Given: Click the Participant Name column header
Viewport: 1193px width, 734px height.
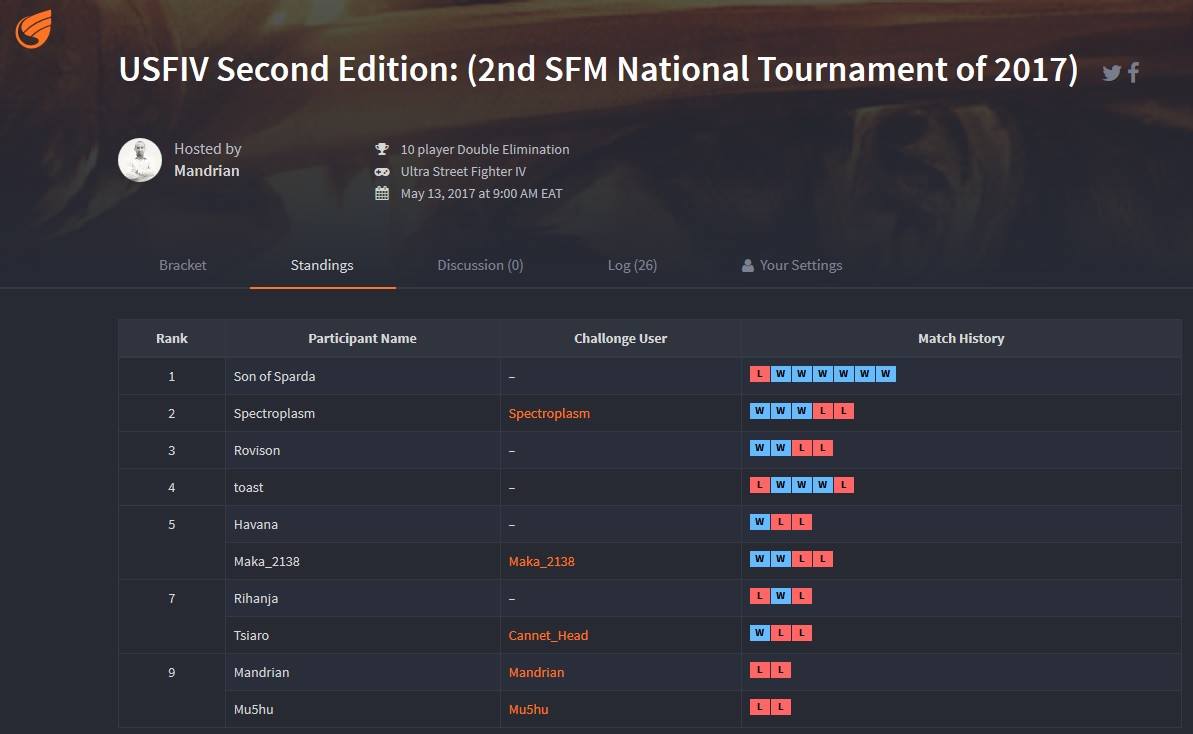Looking at the screenshot, I should (362, 338).
